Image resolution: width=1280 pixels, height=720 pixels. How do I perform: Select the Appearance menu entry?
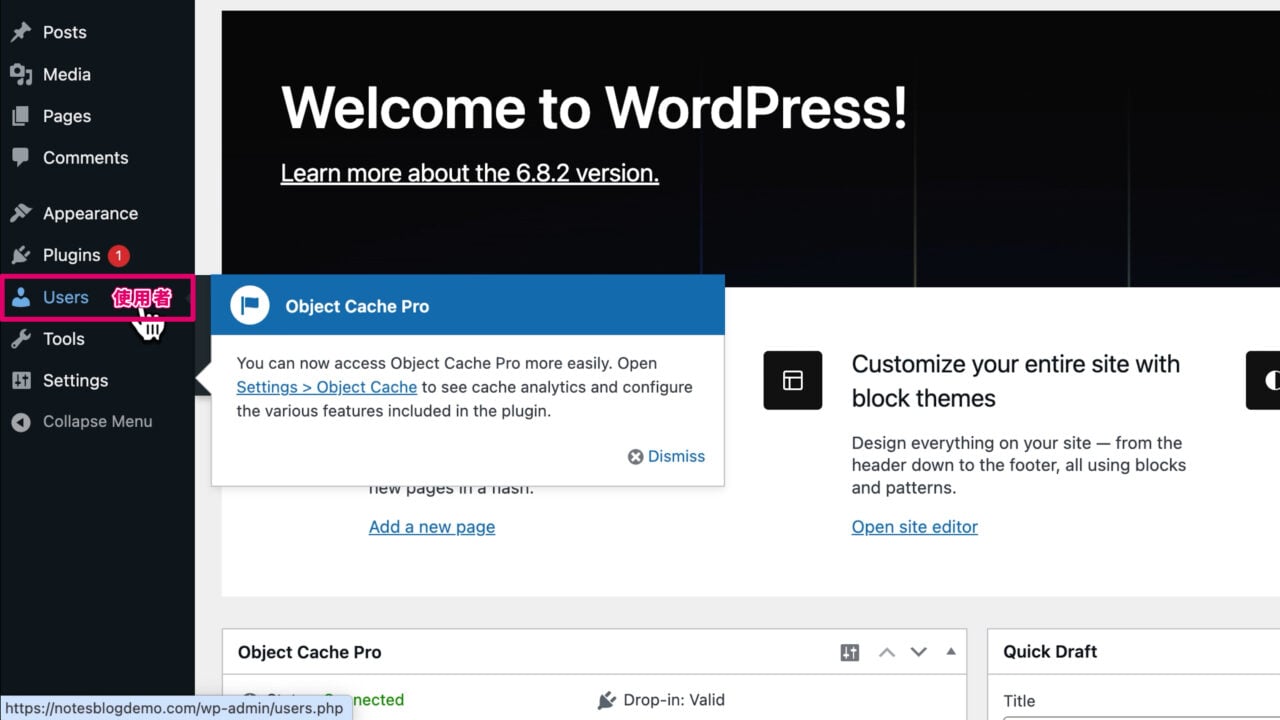90,213
